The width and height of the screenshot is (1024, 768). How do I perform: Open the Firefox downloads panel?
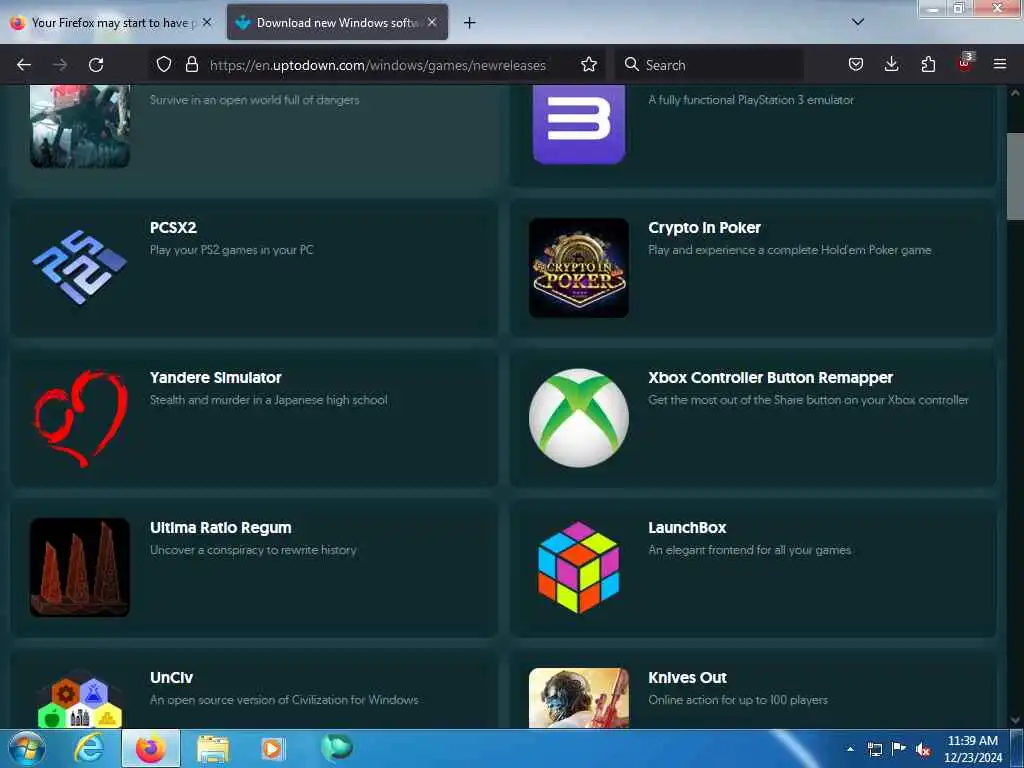click(x=891, y=65)
